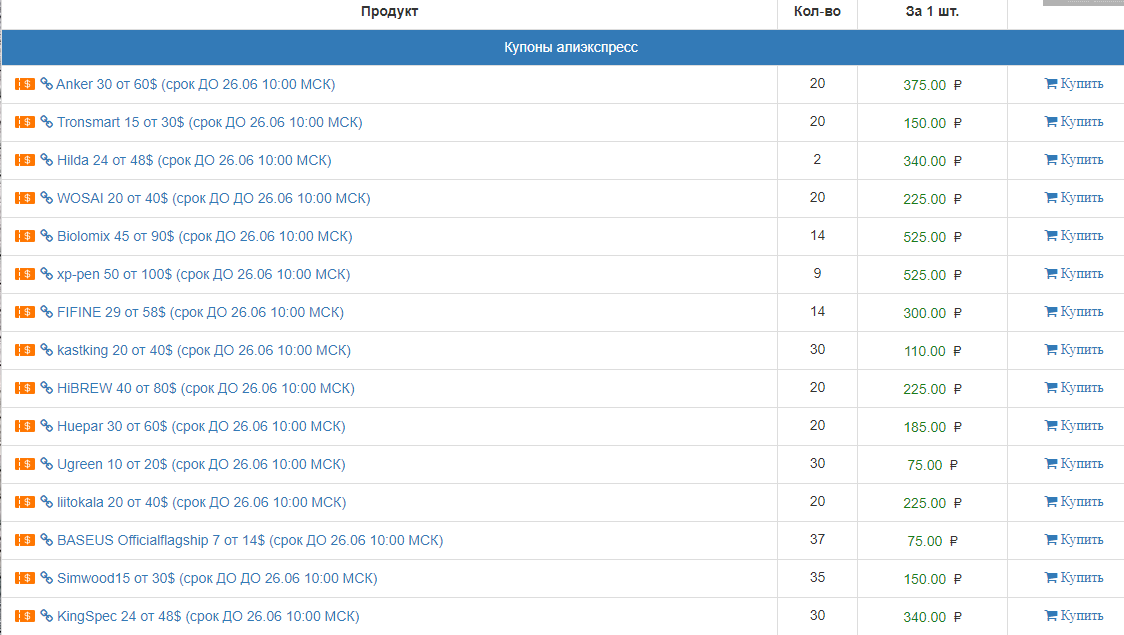Viewport: 1124px width, 635px height.
Task: Click the orange coupon icon beside kastking
Action: [24, 350]
